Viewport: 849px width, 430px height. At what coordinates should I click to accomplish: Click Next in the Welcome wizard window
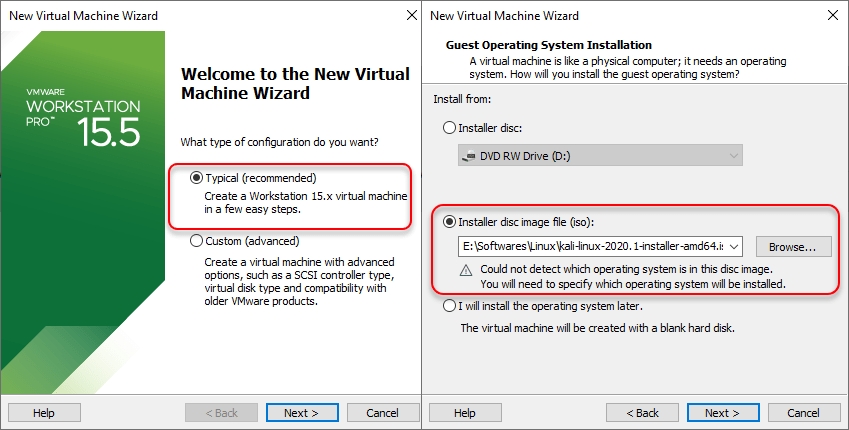tap(302, 413)
